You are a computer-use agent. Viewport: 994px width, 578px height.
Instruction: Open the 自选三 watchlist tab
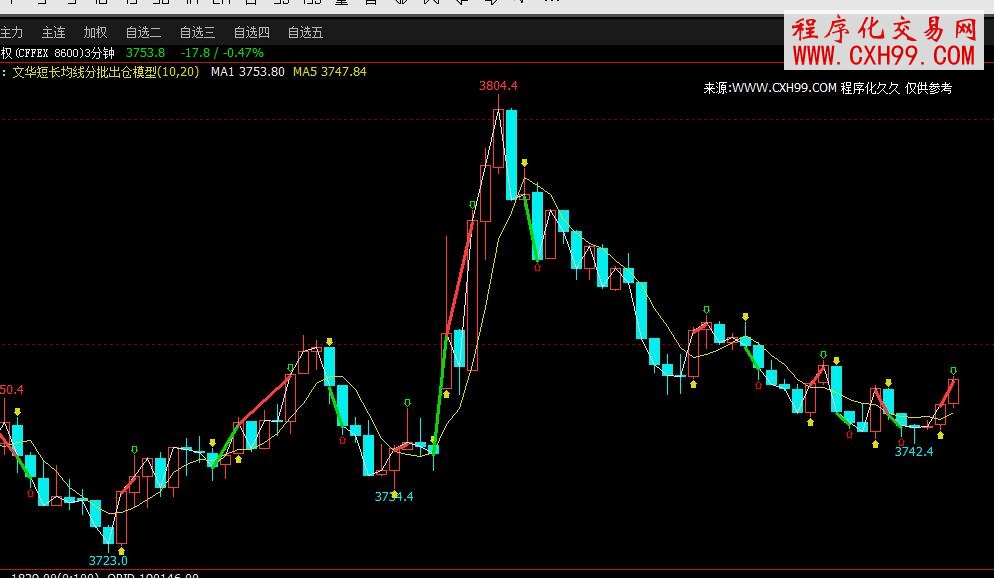pos(197,32)
